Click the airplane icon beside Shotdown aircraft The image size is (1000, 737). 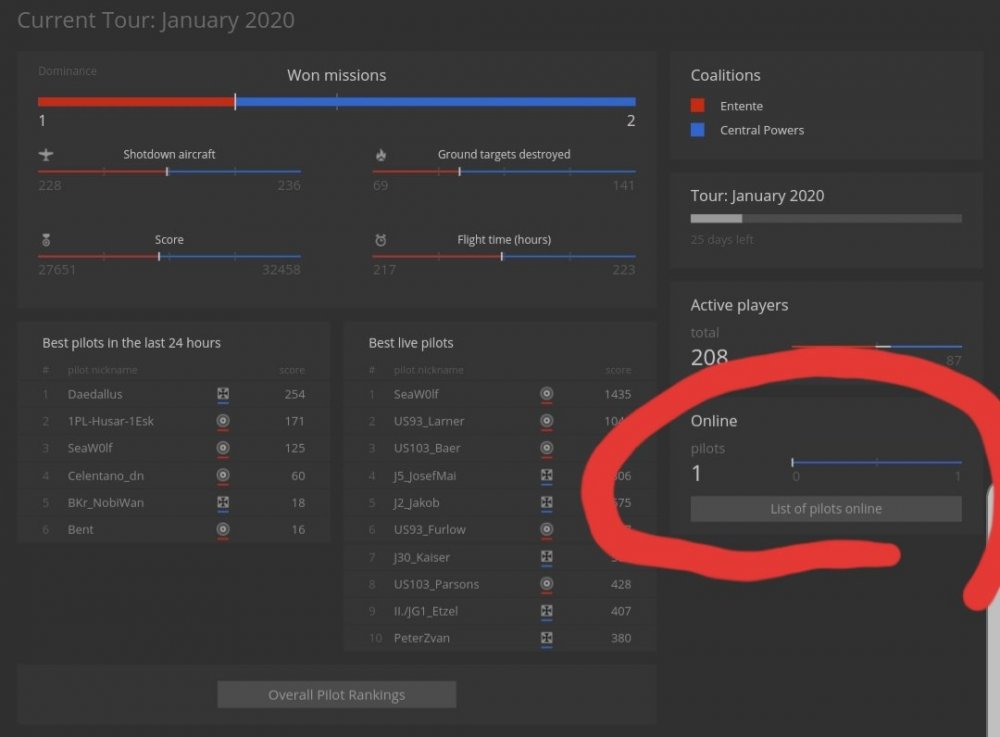[x=45, y=155]
